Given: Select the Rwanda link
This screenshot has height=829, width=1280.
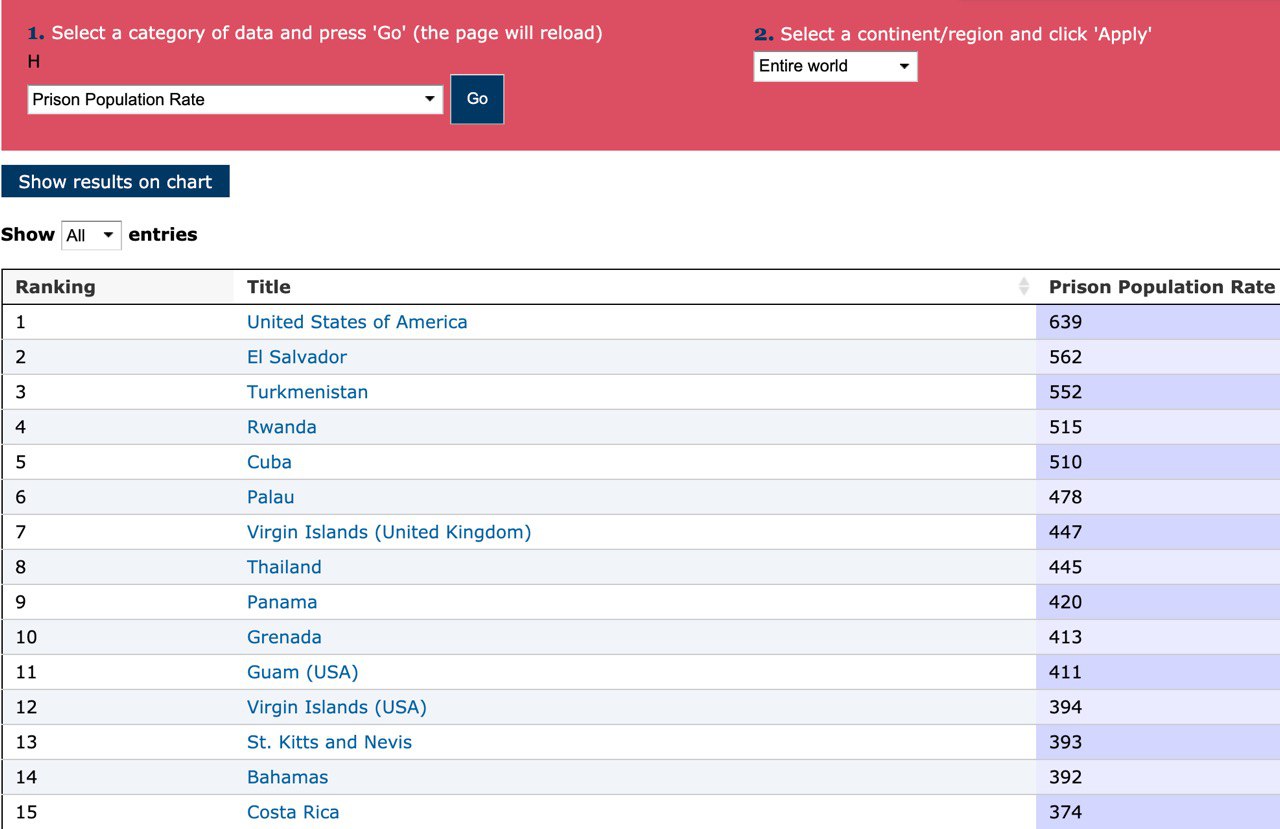Looking at the screenshot, I should (281, 427).
